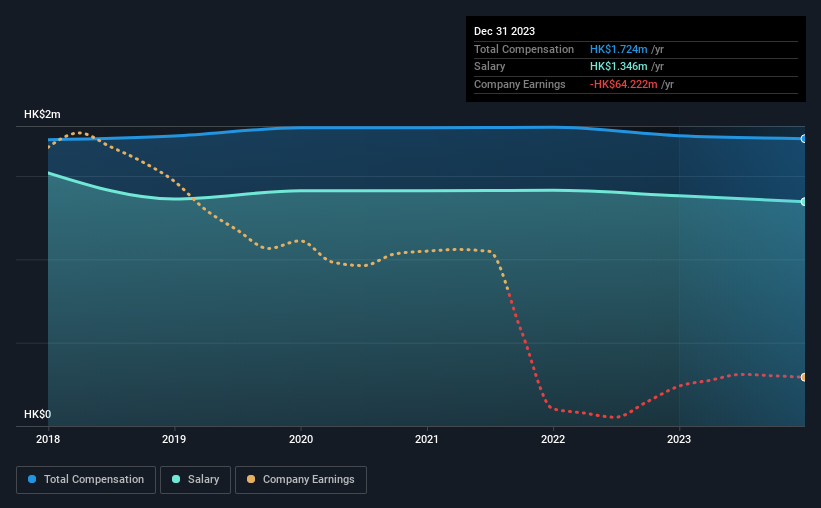Click the 2019 x-axis label

pos(174,439)
